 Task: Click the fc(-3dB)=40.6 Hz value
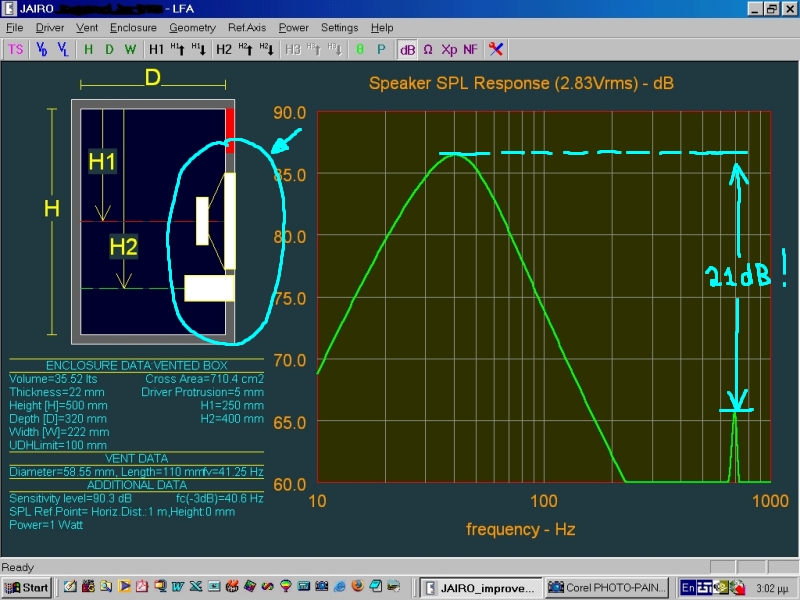(x=219, y=498)
